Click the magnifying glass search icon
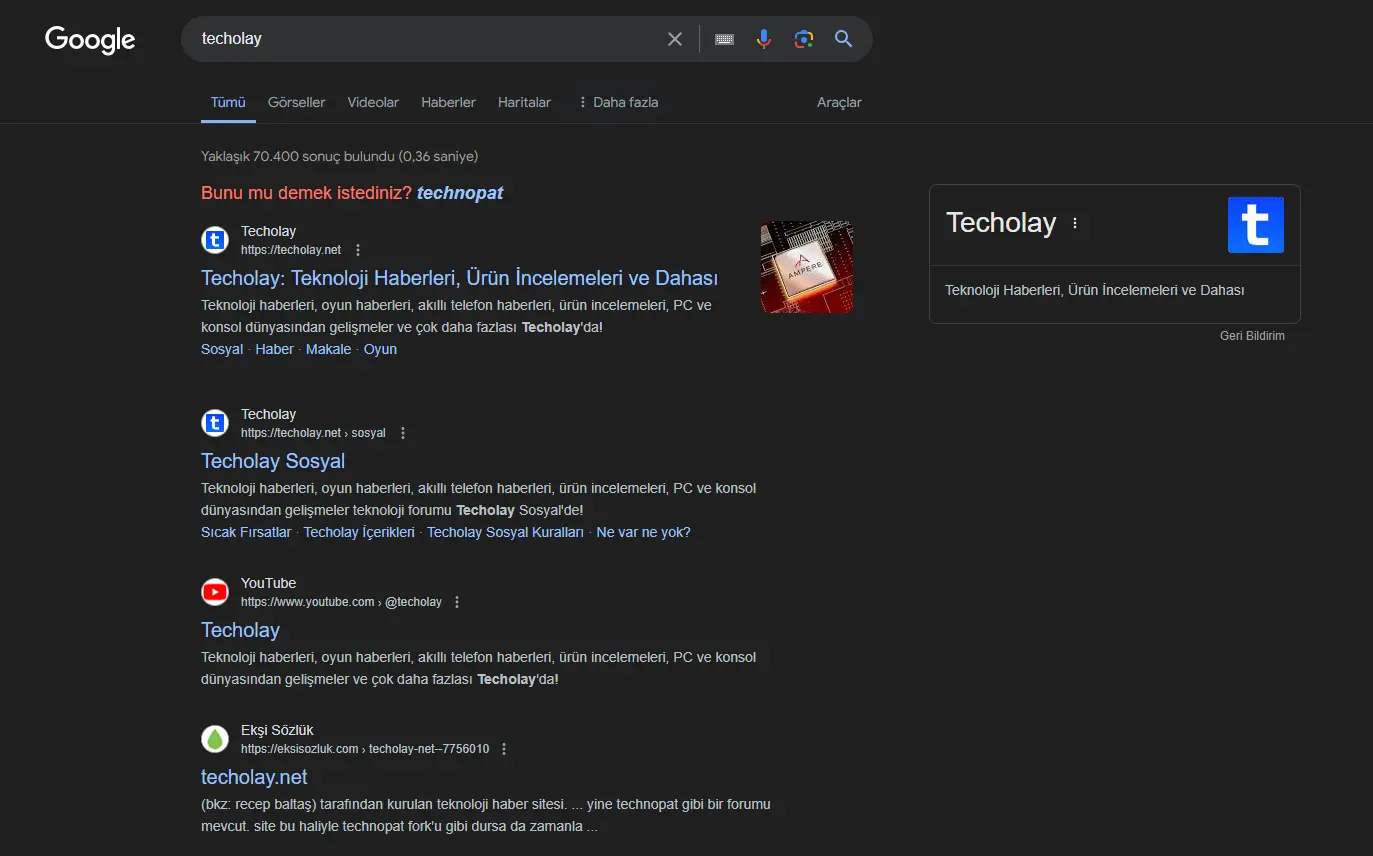 844,39
